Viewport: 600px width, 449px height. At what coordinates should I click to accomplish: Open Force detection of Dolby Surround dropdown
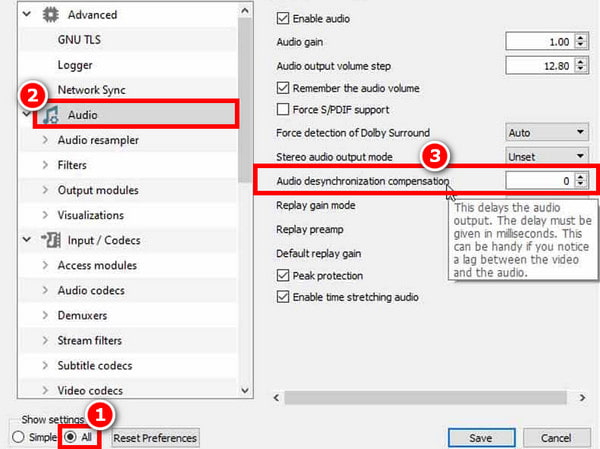(x=547, y=132)
